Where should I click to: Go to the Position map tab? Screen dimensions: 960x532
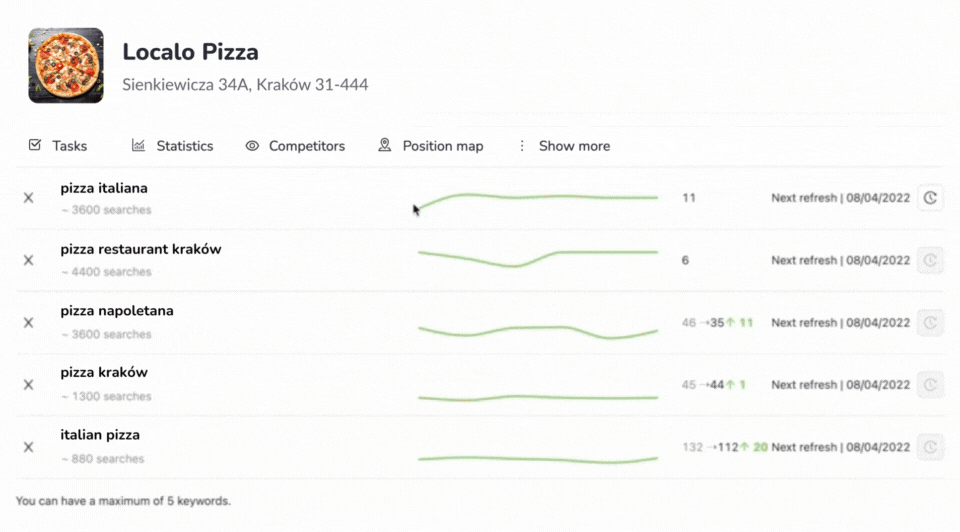431,146
